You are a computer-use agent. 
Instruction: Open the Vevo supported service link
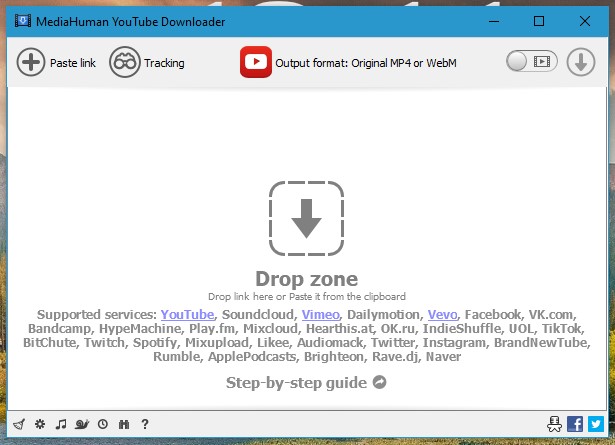pos(442,314)
